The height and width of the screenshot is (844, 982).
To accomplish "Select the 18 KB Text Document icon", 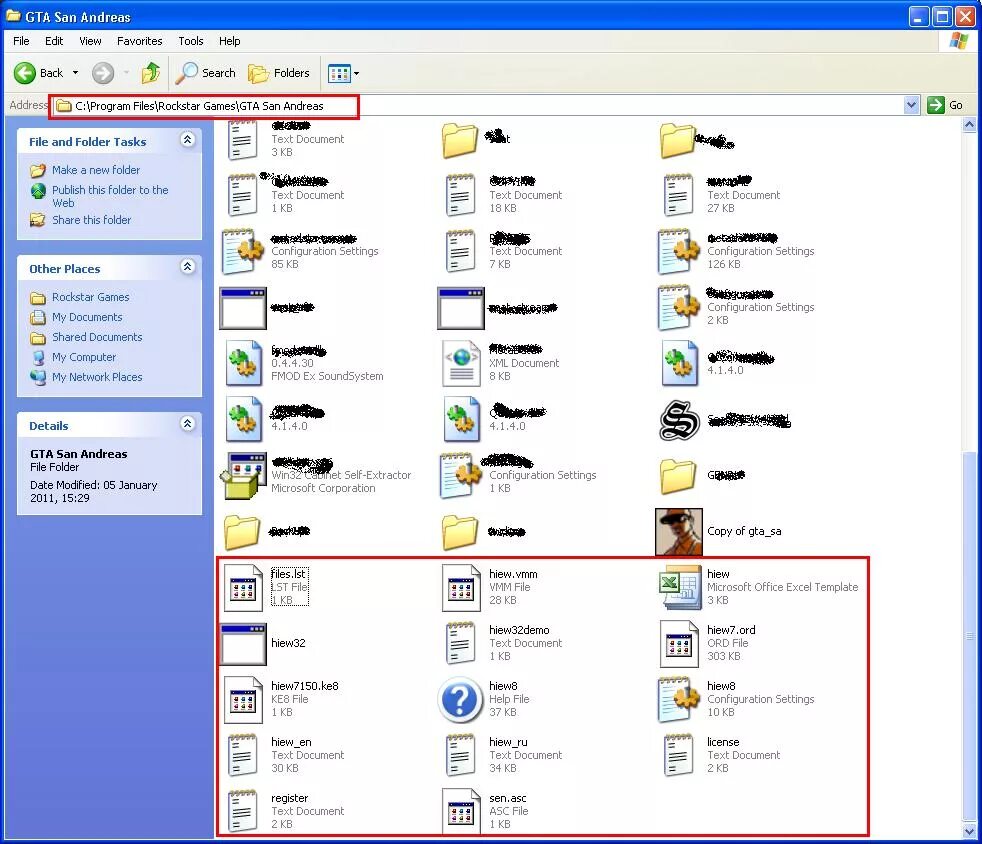I will pyautogui.click(x=460, y=195).
